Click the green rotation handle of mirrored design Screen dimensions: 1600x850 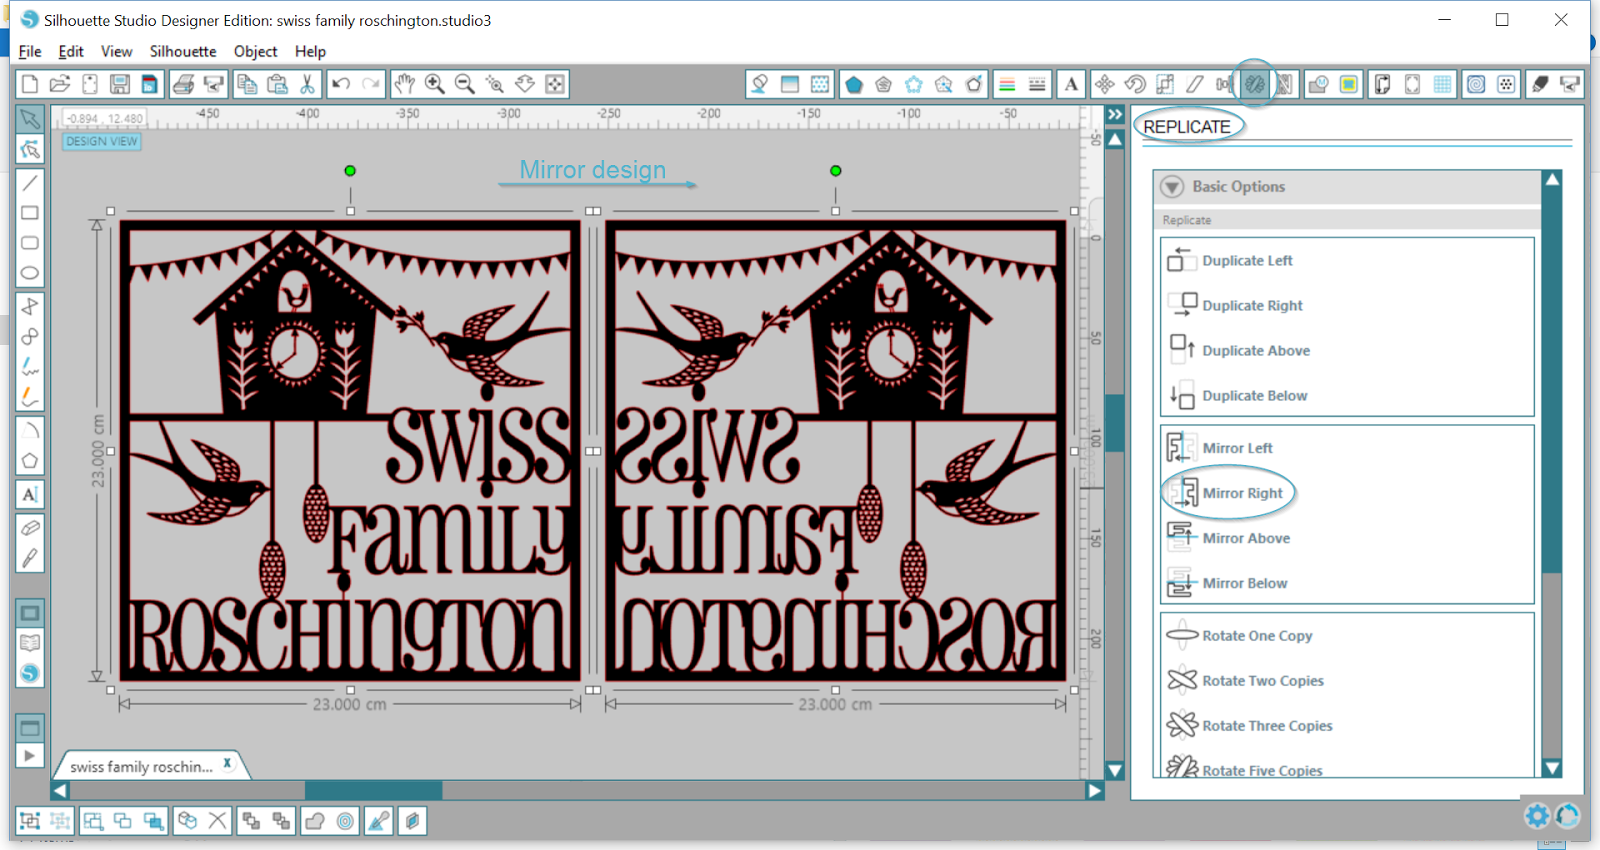tap(835, 171)
